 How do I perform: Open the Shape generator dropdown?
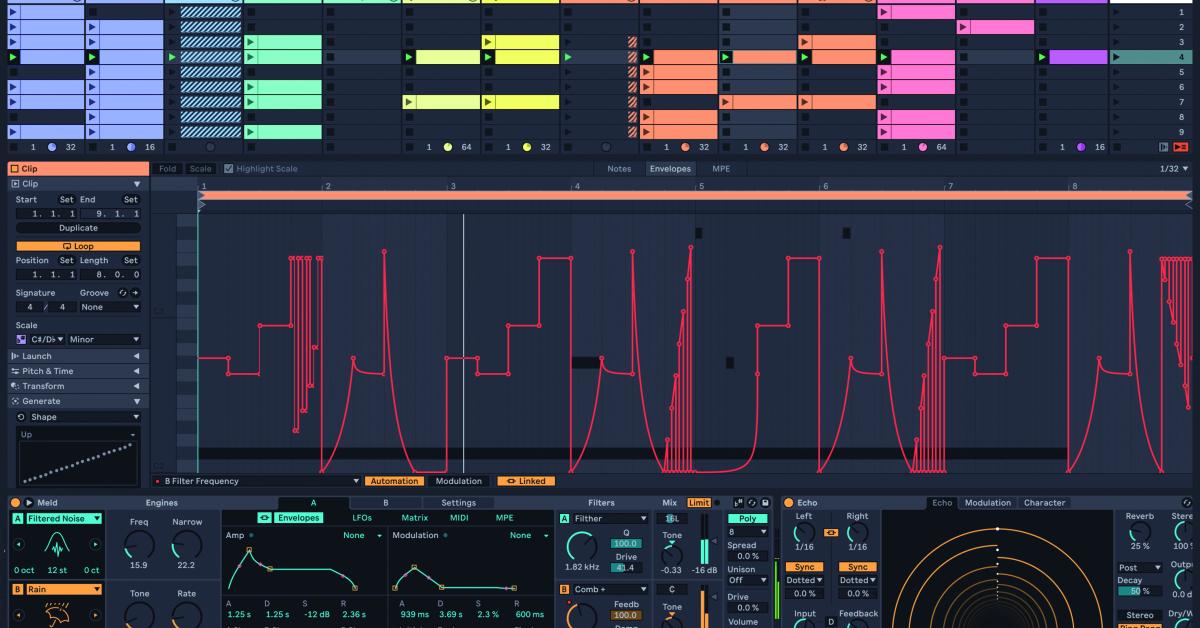(85, 417)
